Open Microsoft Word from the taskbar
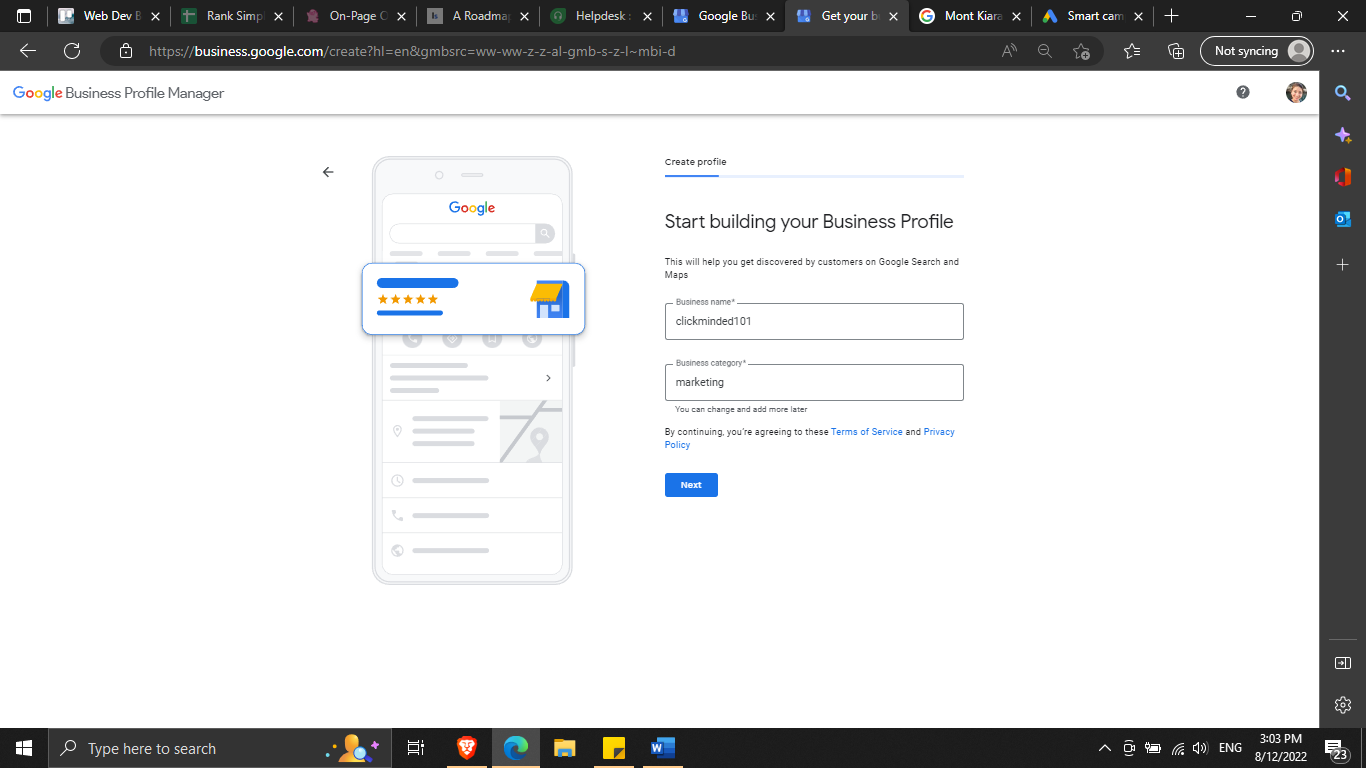 (662, 748)
